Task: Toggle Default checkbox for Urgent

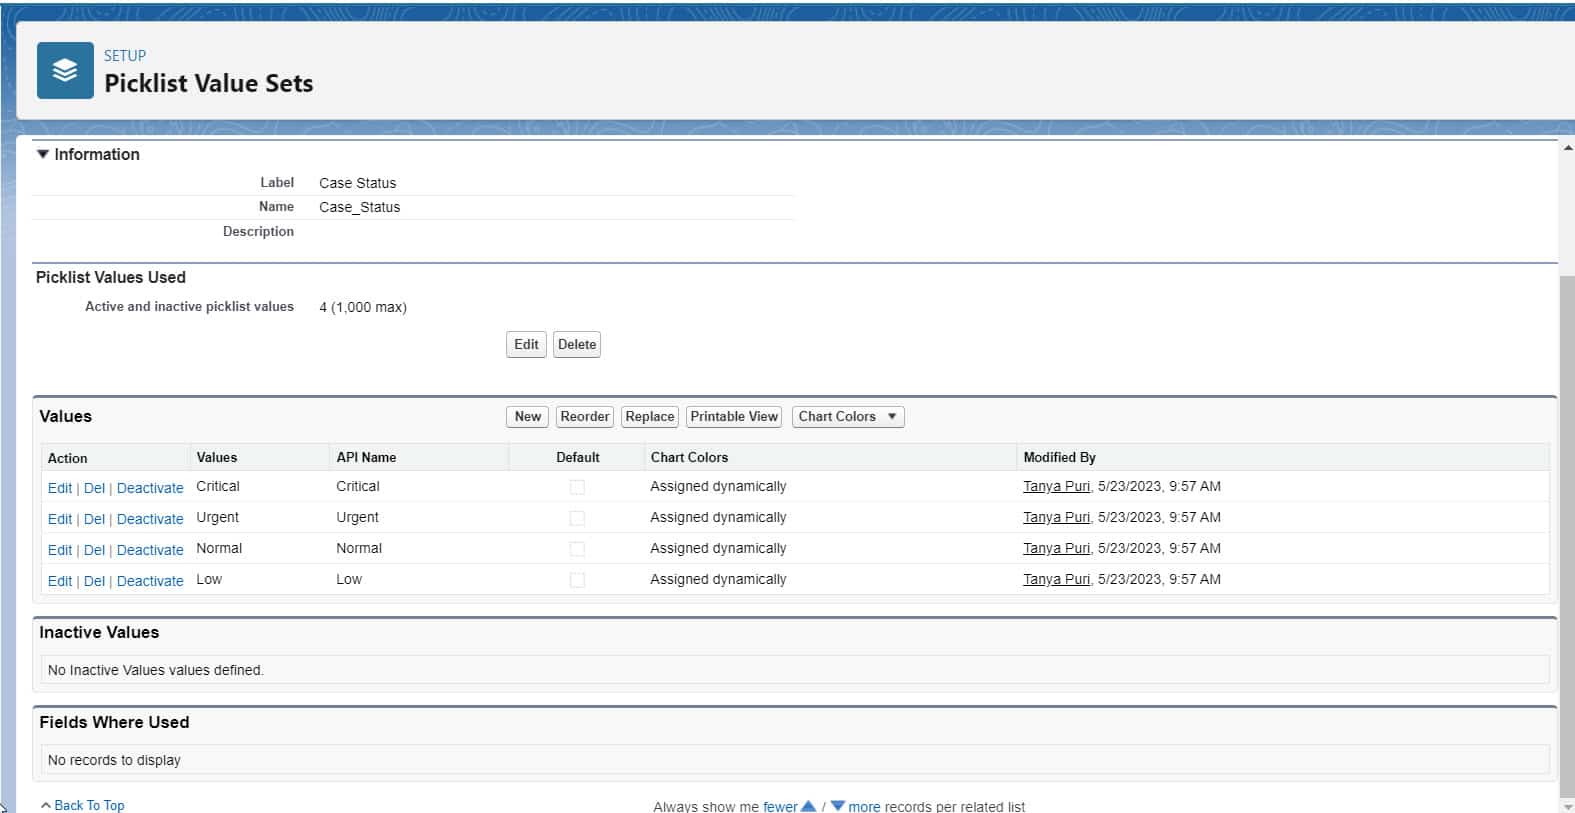Action: 577,518
